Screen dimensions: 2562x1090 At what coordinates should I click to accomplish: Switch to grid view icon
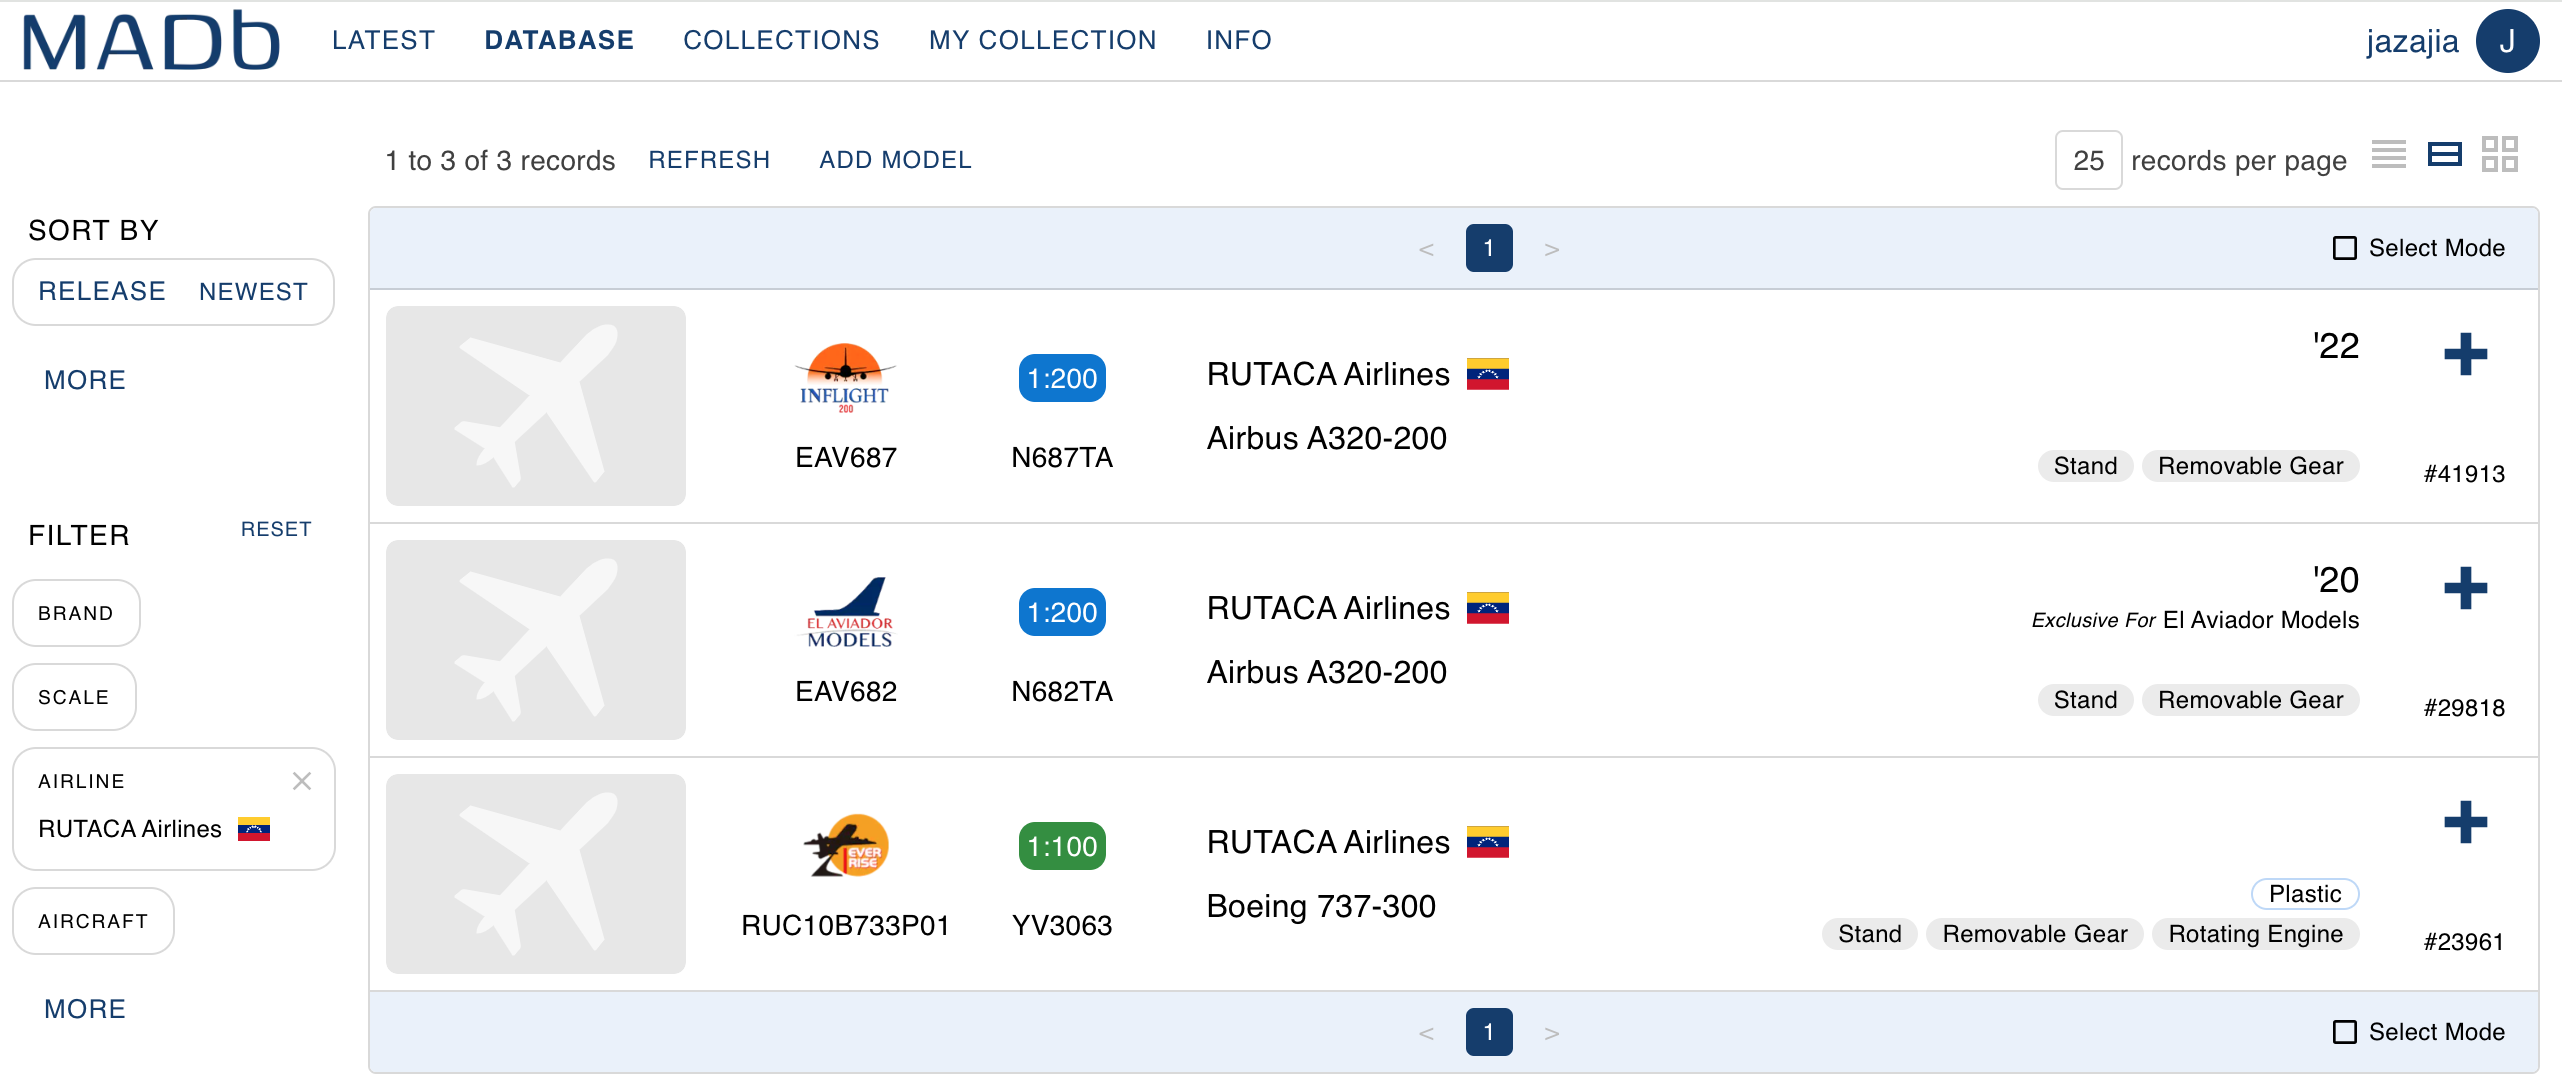(2500, 155)
